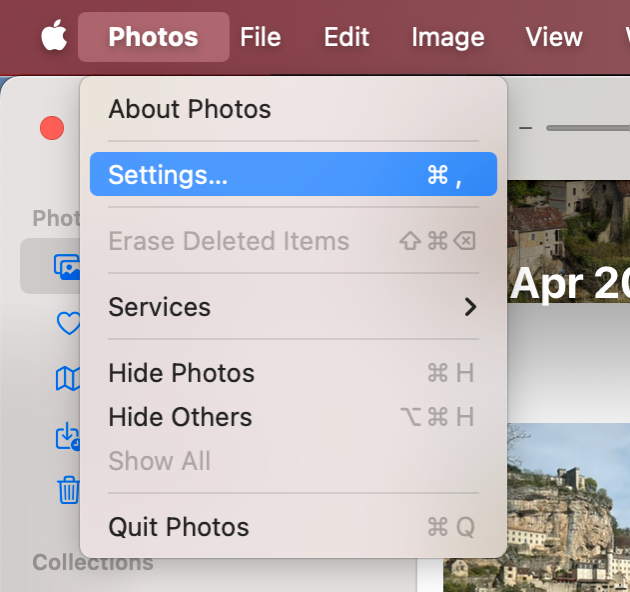The height and width of the screenshot is (592, 630).
Task: Open the Image menu
Action: pyautogui.click(x=448, y=37)
